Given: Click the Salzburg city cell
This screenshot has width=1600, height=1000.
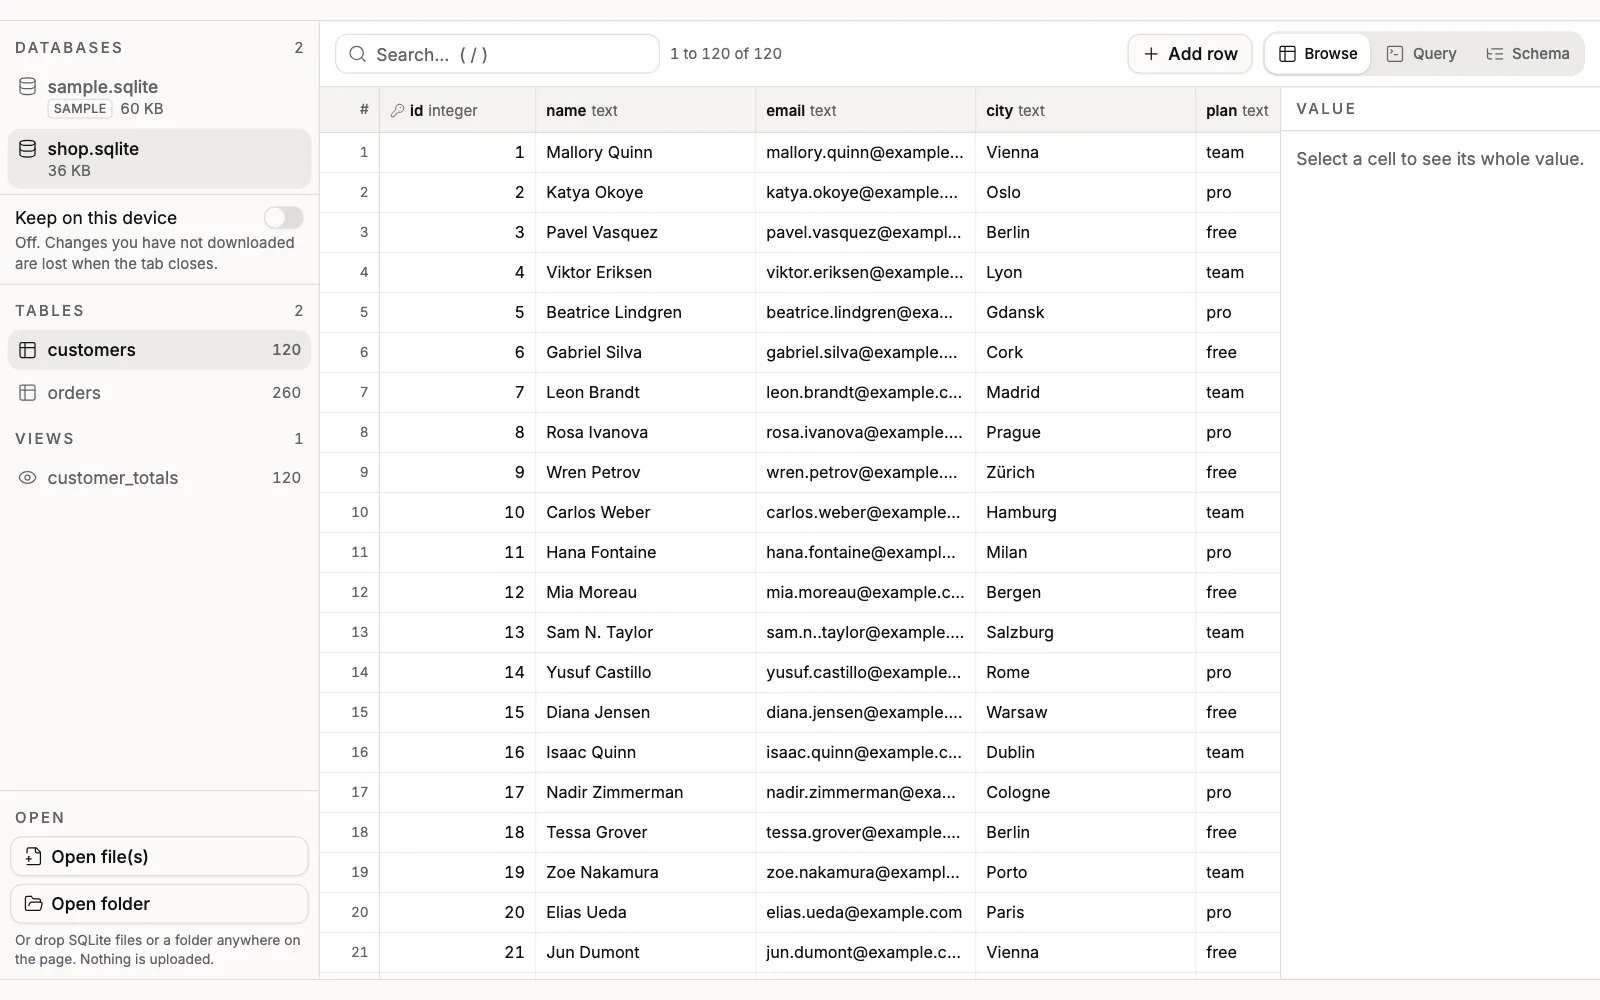Looking at the screenshot, I should click(x=1085, y=633).
